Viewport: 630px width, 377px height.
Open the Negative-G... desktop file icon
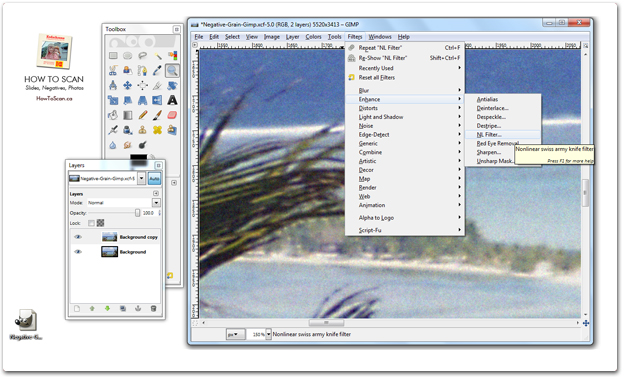pyautogui.click(x=26, y=325)
